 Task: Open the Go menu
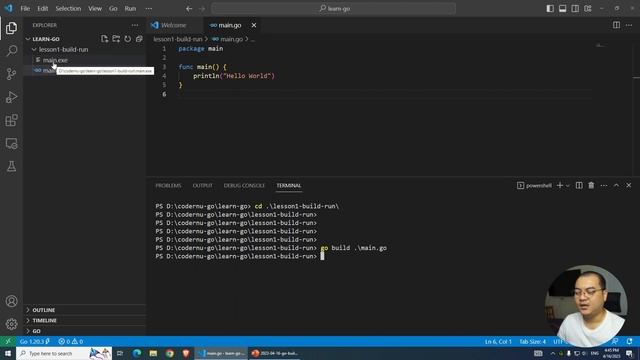[113, 8]
